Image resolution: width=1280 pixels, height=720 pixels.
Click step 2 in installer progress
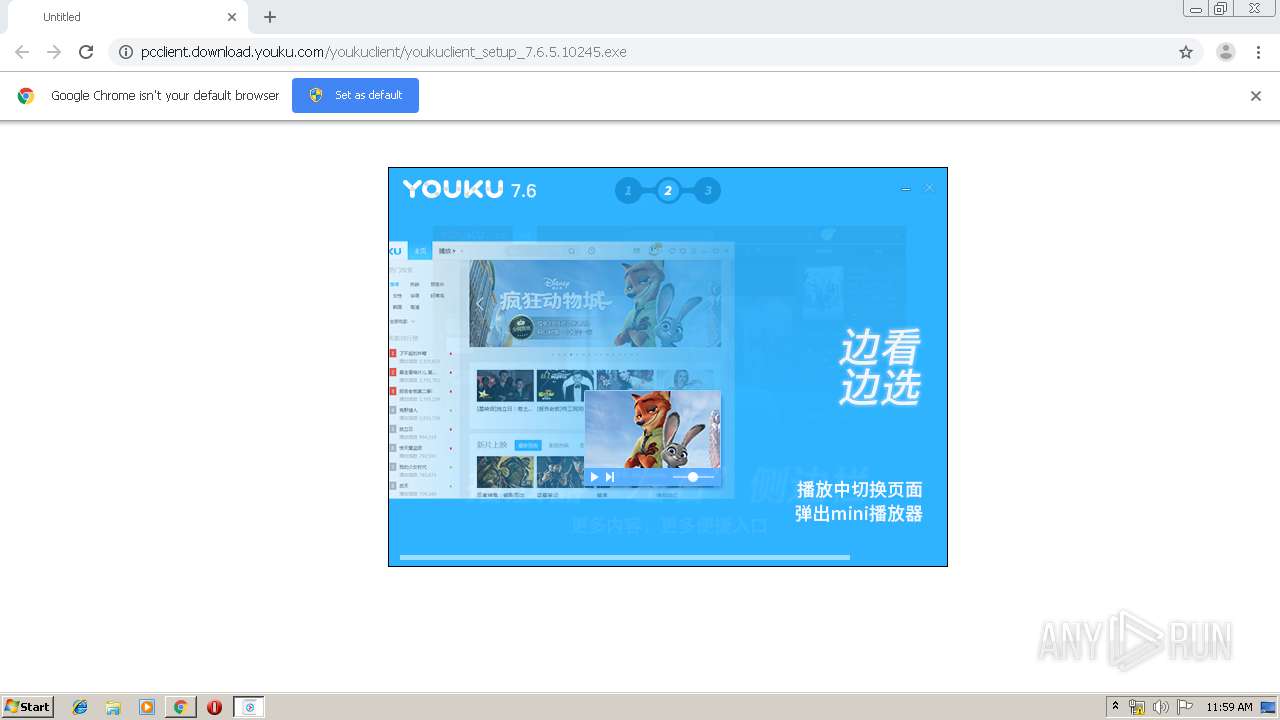668,190
